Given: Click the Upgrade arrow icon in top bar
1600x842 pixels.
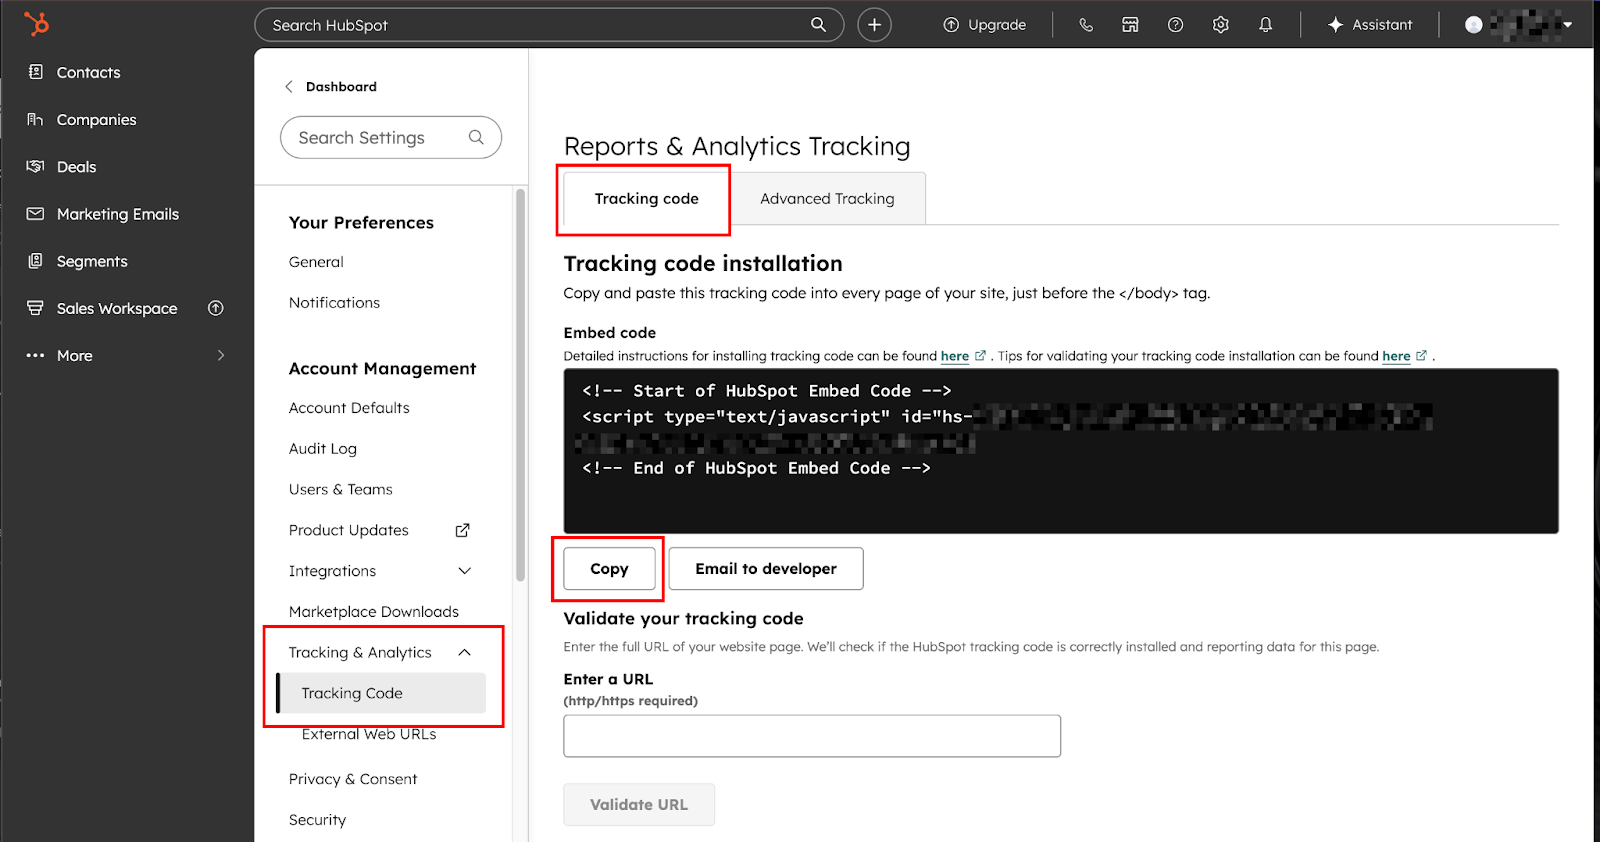Looking at the screenshot, I should click(x=951, y=25).
